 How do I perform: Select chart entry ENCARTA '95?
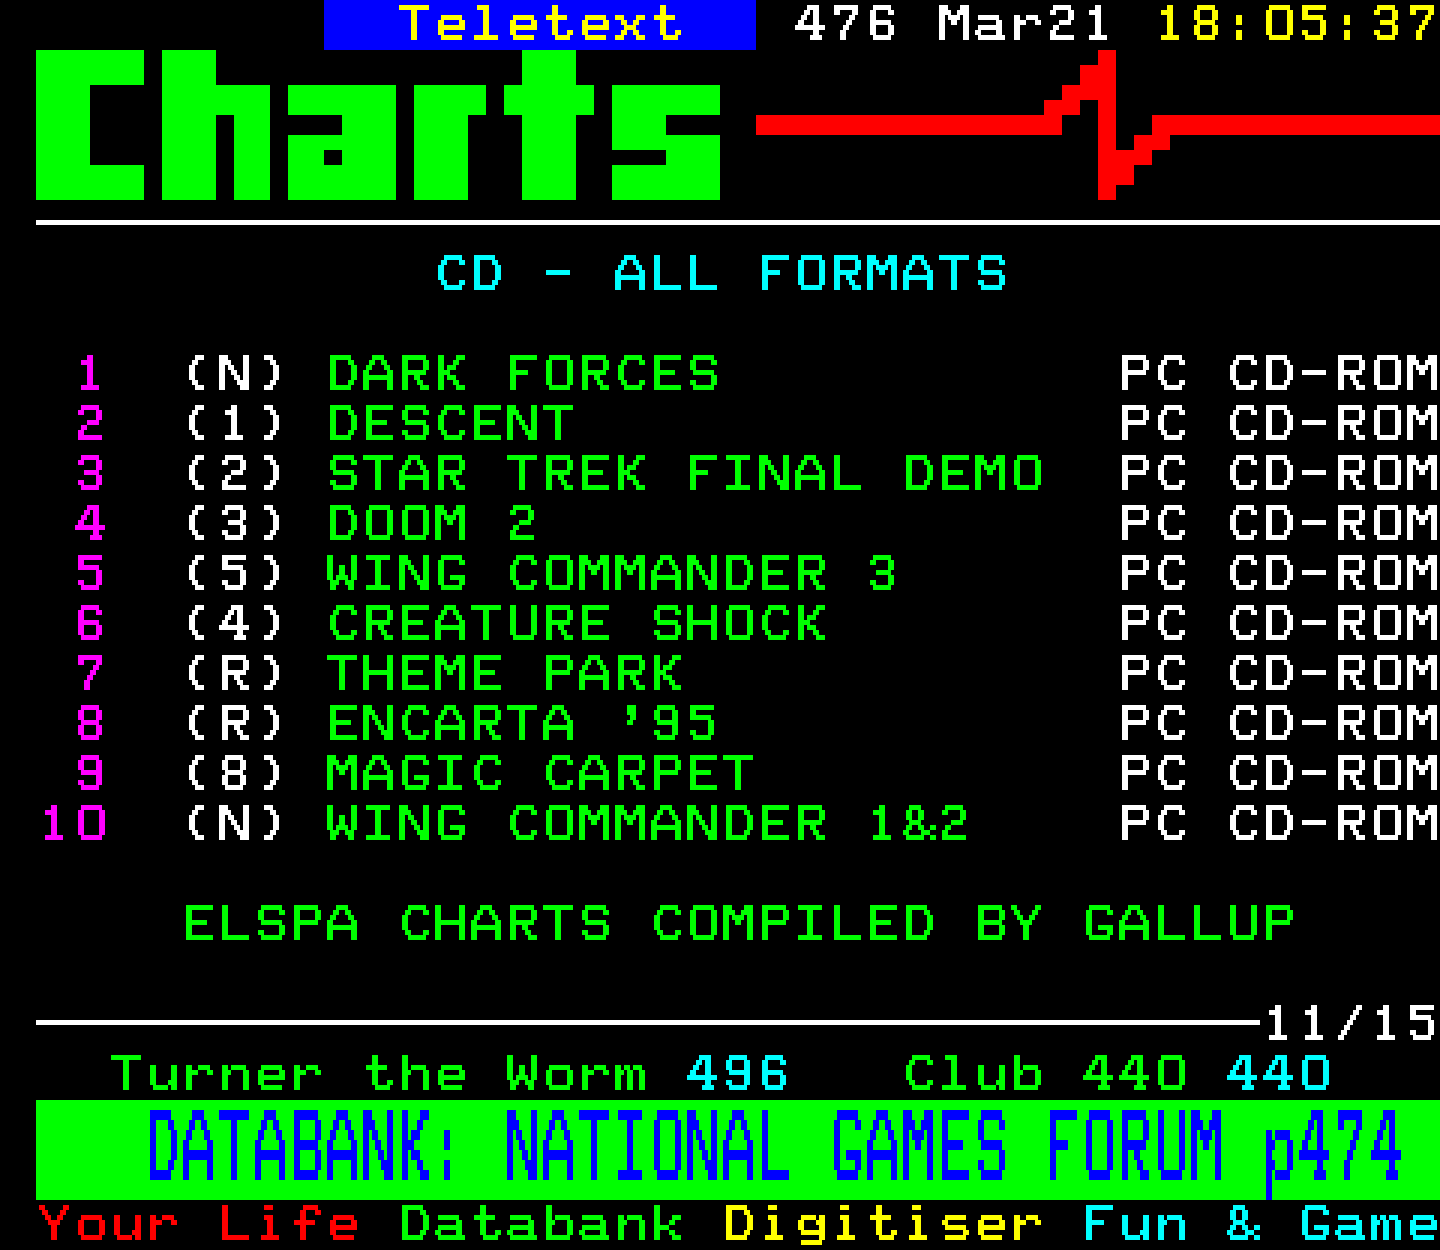pyautogui.click(x=522, y=724)
